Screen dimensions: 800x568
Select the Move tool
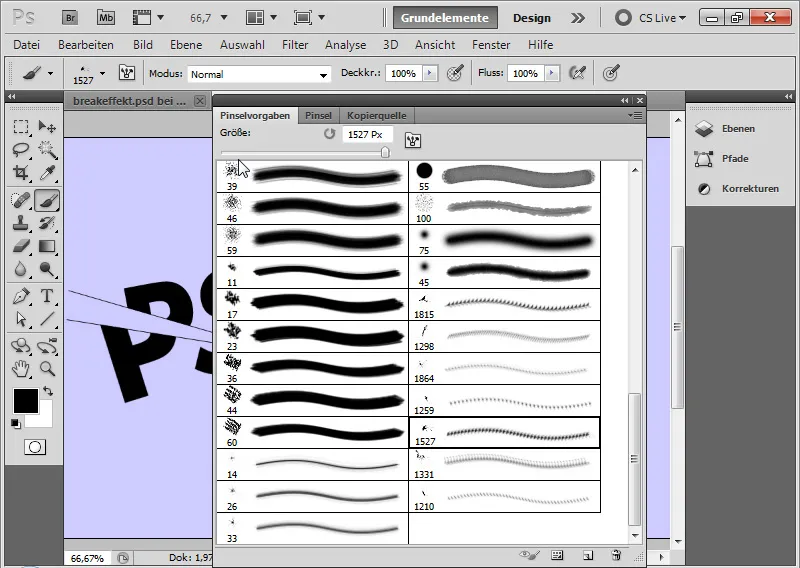(47, 127)
